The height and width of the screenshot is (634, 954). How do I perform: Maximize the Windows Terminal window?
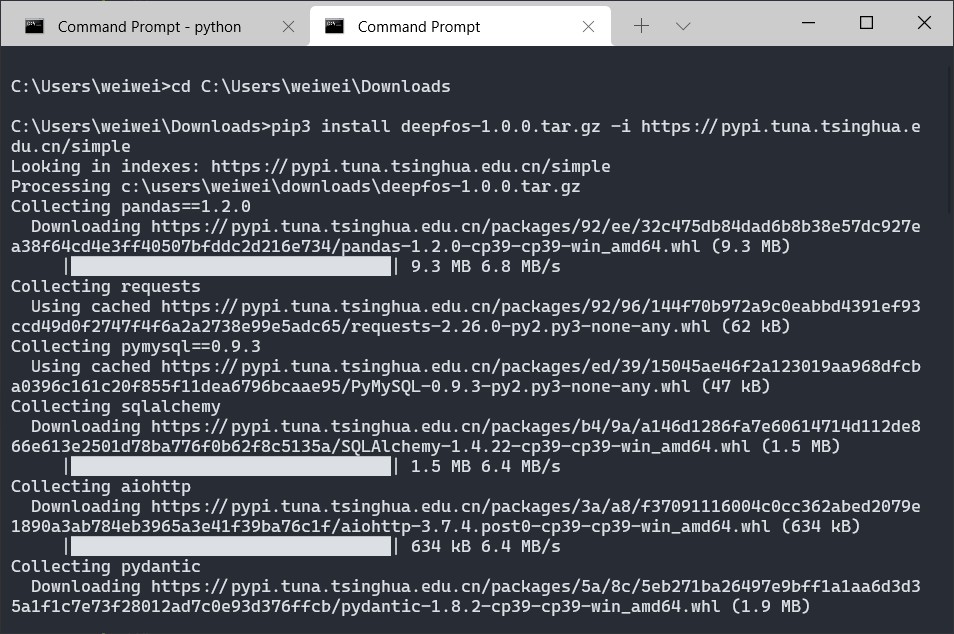pos(866,22)
